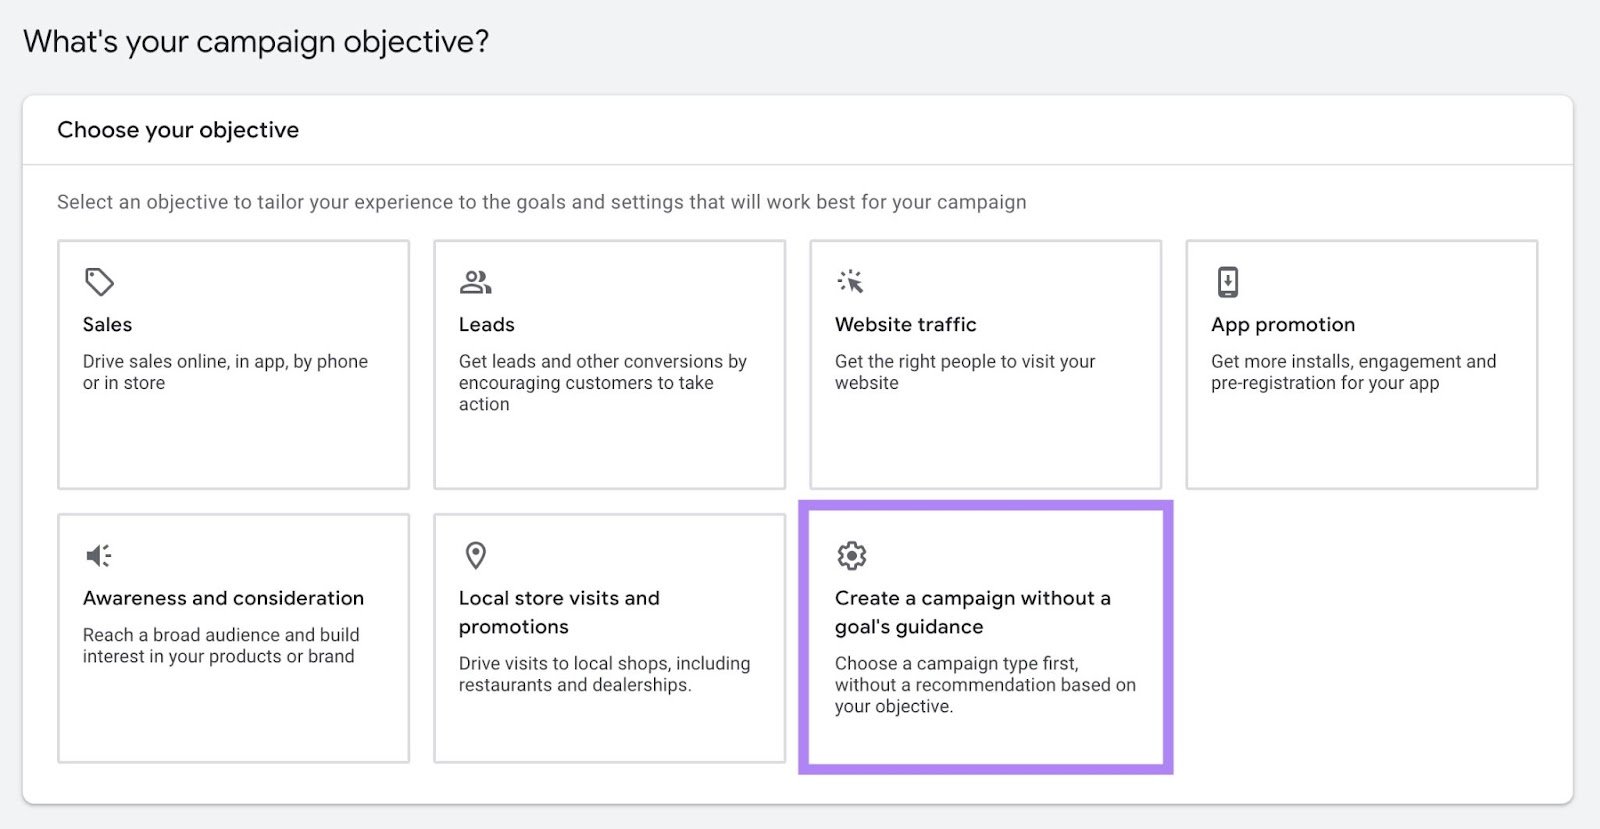Screen dimensions: 1600x829
Task: Click the Local store visits map pin icon
Action: click(x=476, y=555)
